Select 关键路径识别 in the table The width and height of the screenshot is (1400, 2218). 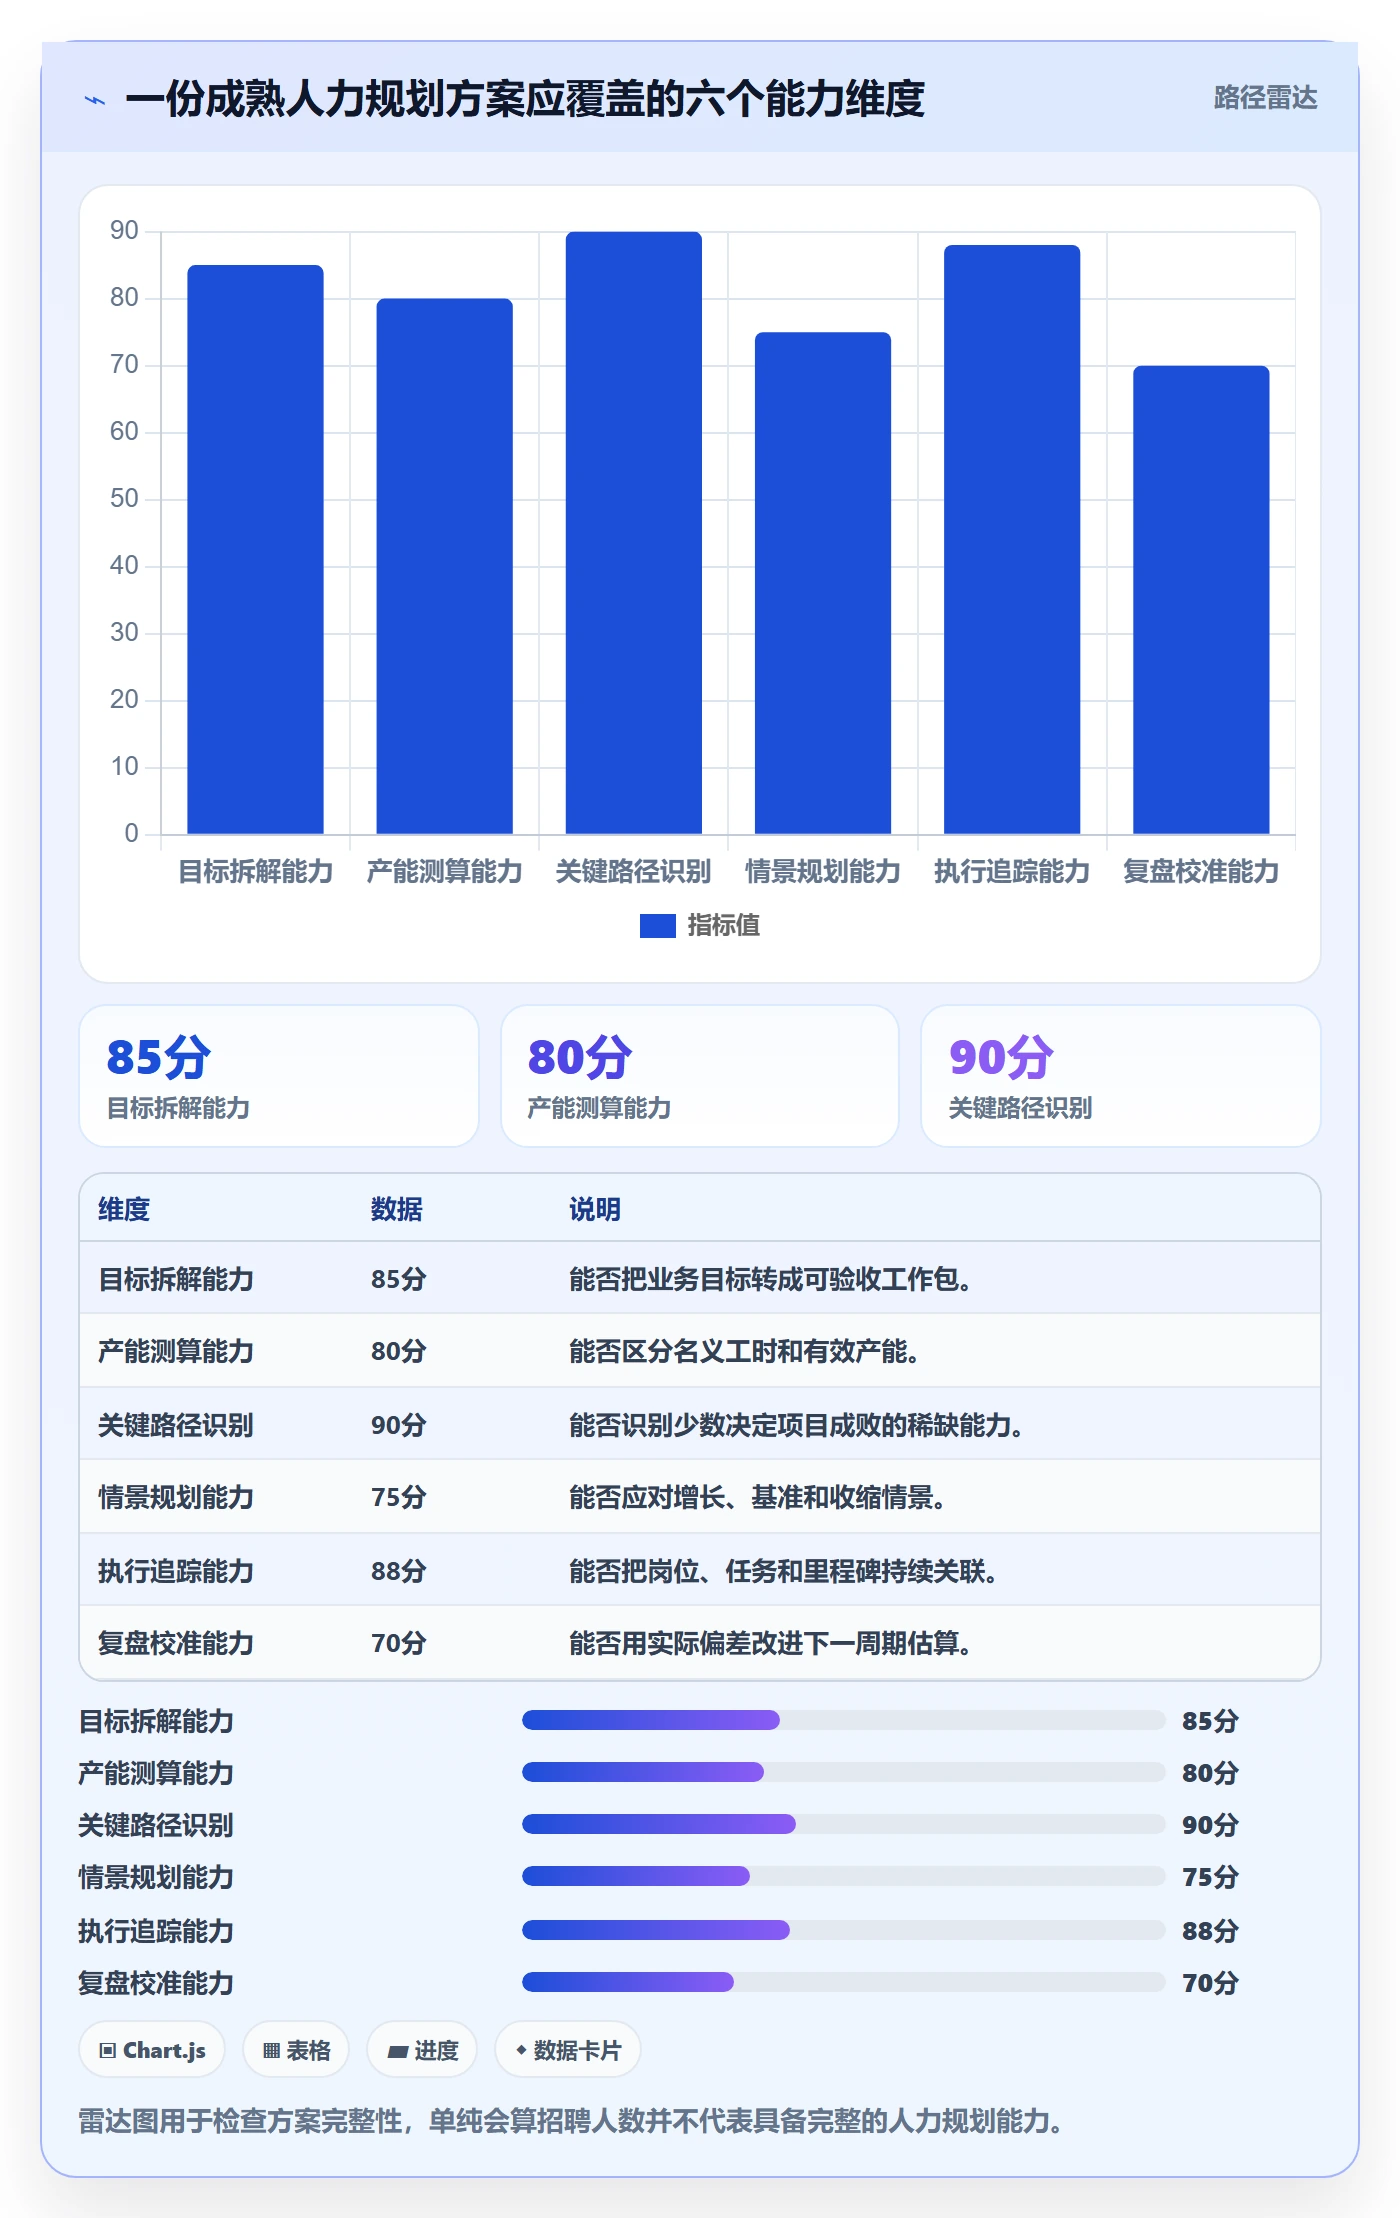(176, 1425)
